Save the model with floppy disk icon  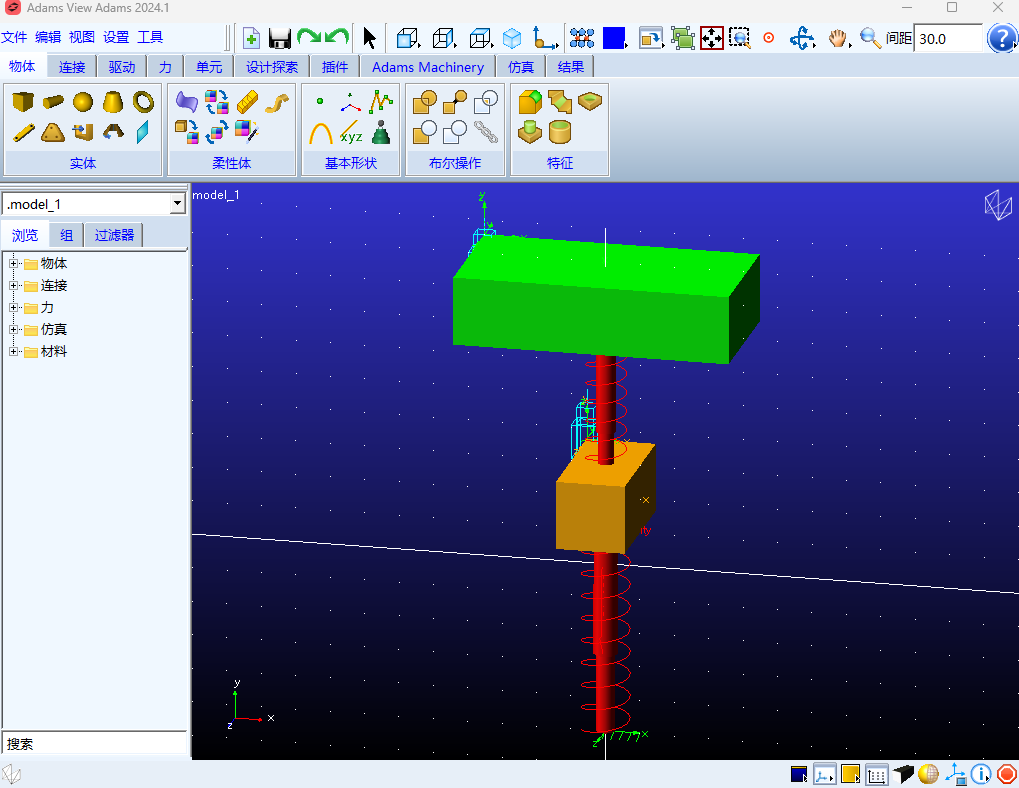click(x=279, y=38)
